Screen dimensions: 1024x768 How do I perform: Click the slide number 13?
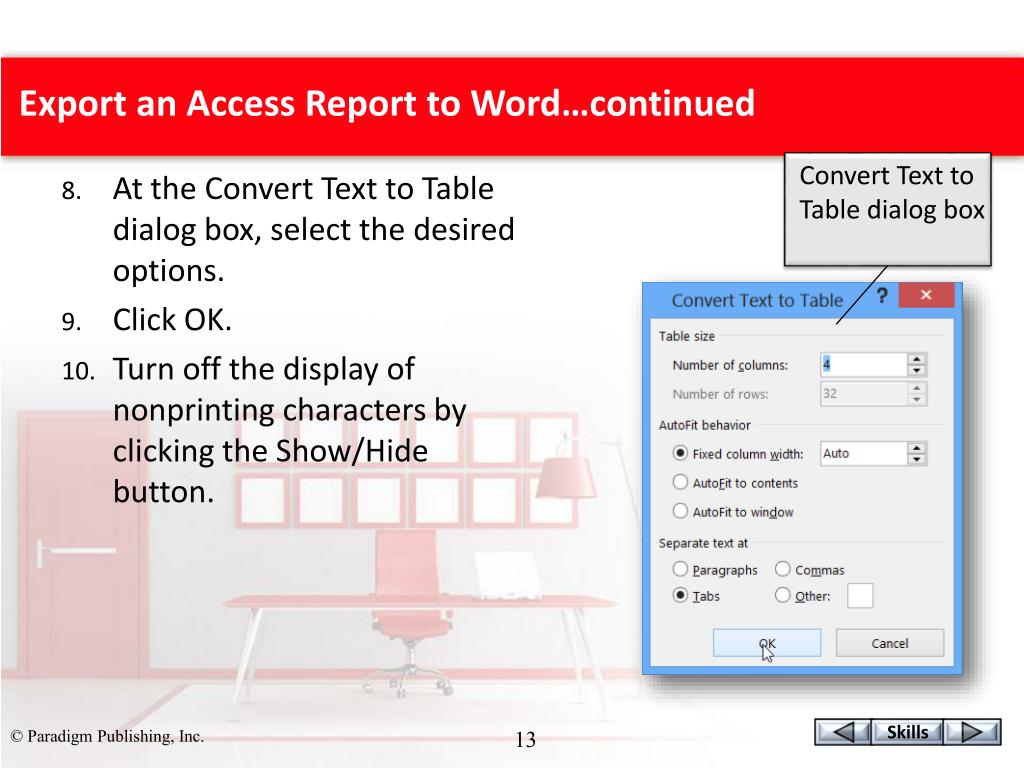[526, 739]
